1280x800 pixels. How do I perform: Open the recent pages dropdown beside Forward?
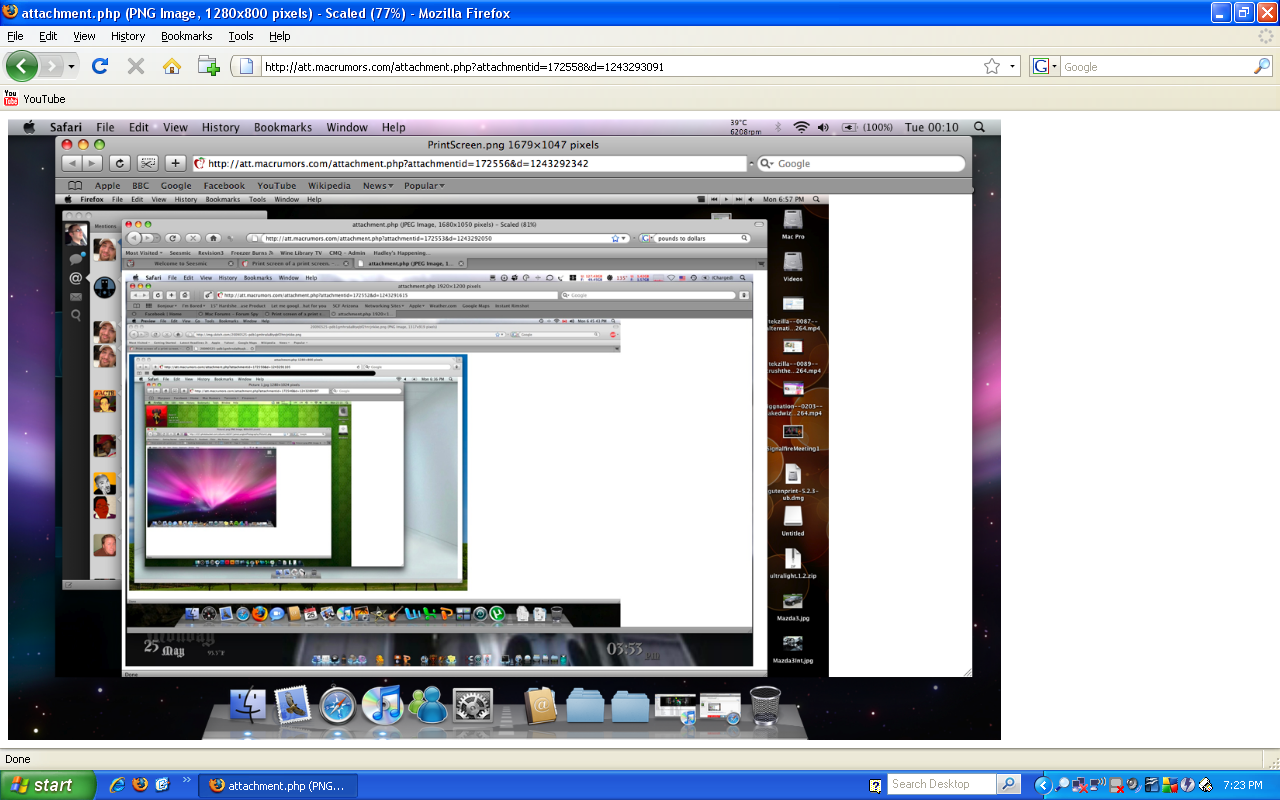click(71, 67)
